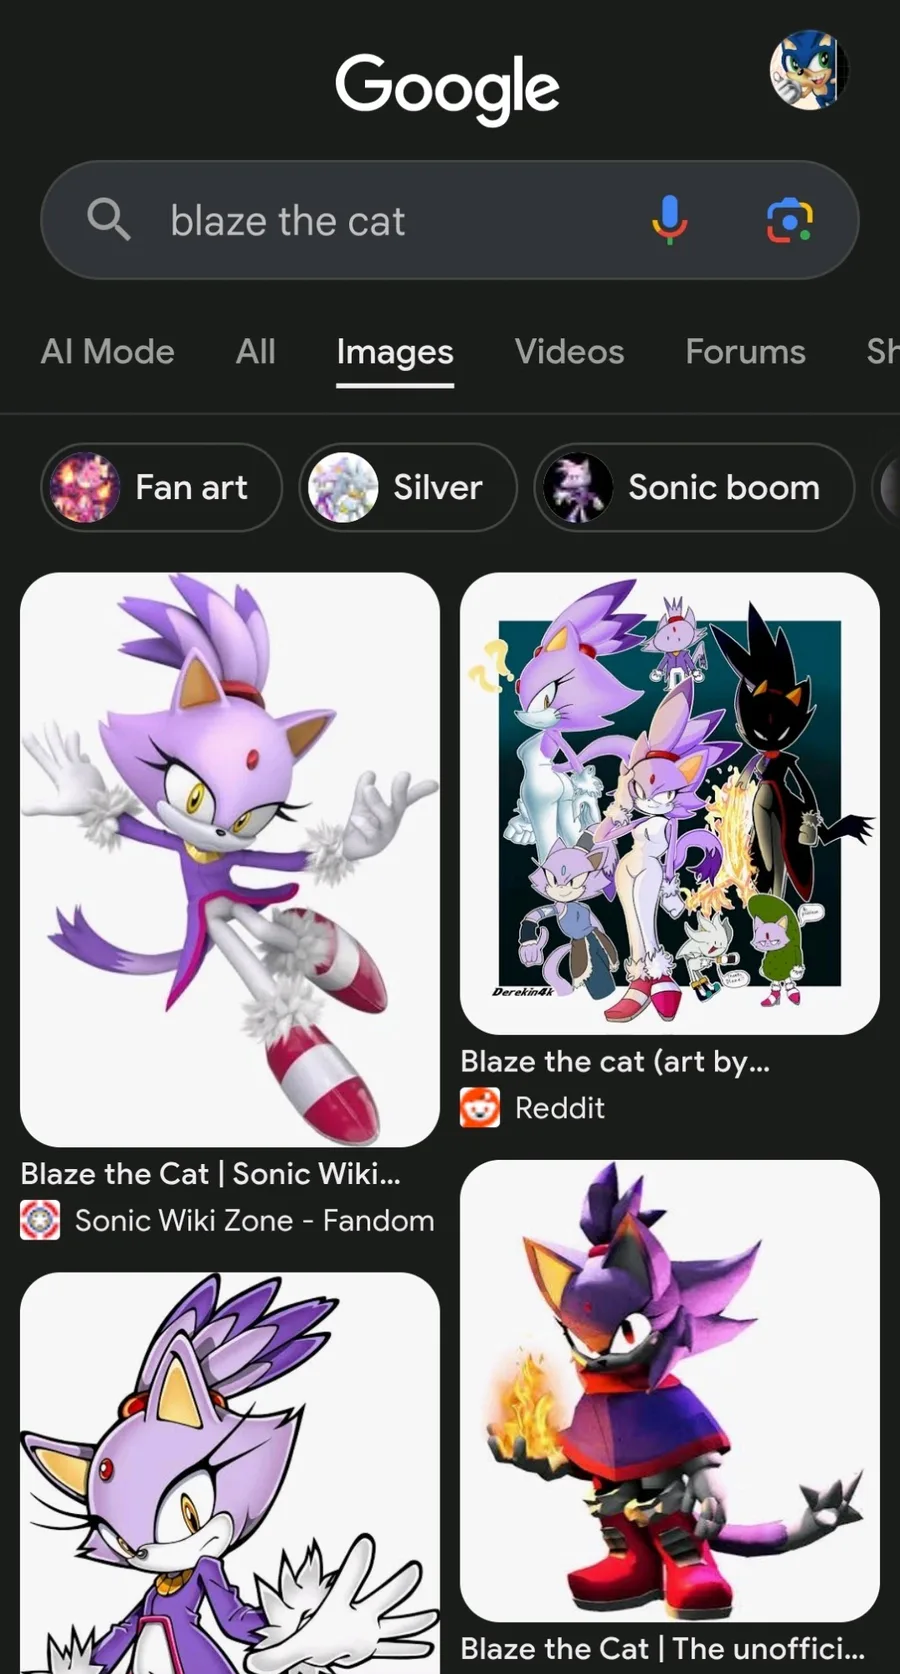This screenshot has height=1674, width=900.
Task: Open the Forums tab
Action: click(x=745, y=352)
